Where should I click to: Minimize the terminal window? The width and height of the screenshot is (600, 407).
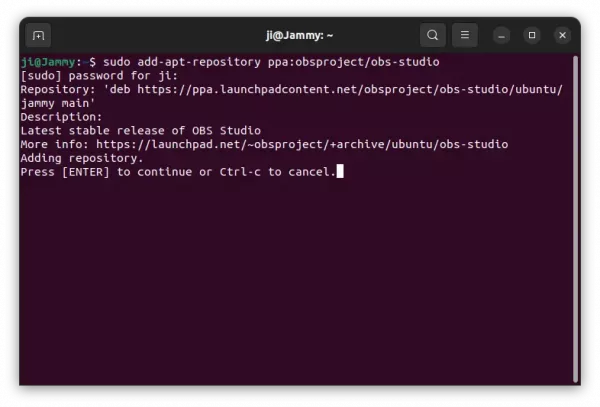pos(502,35)
